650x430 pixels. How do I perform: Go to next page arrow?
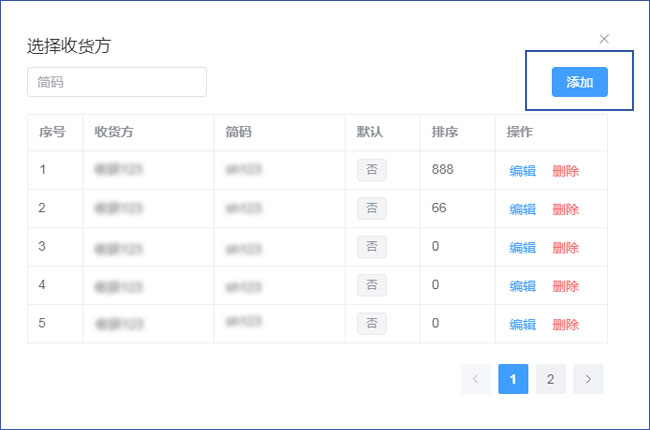point(588,379)
